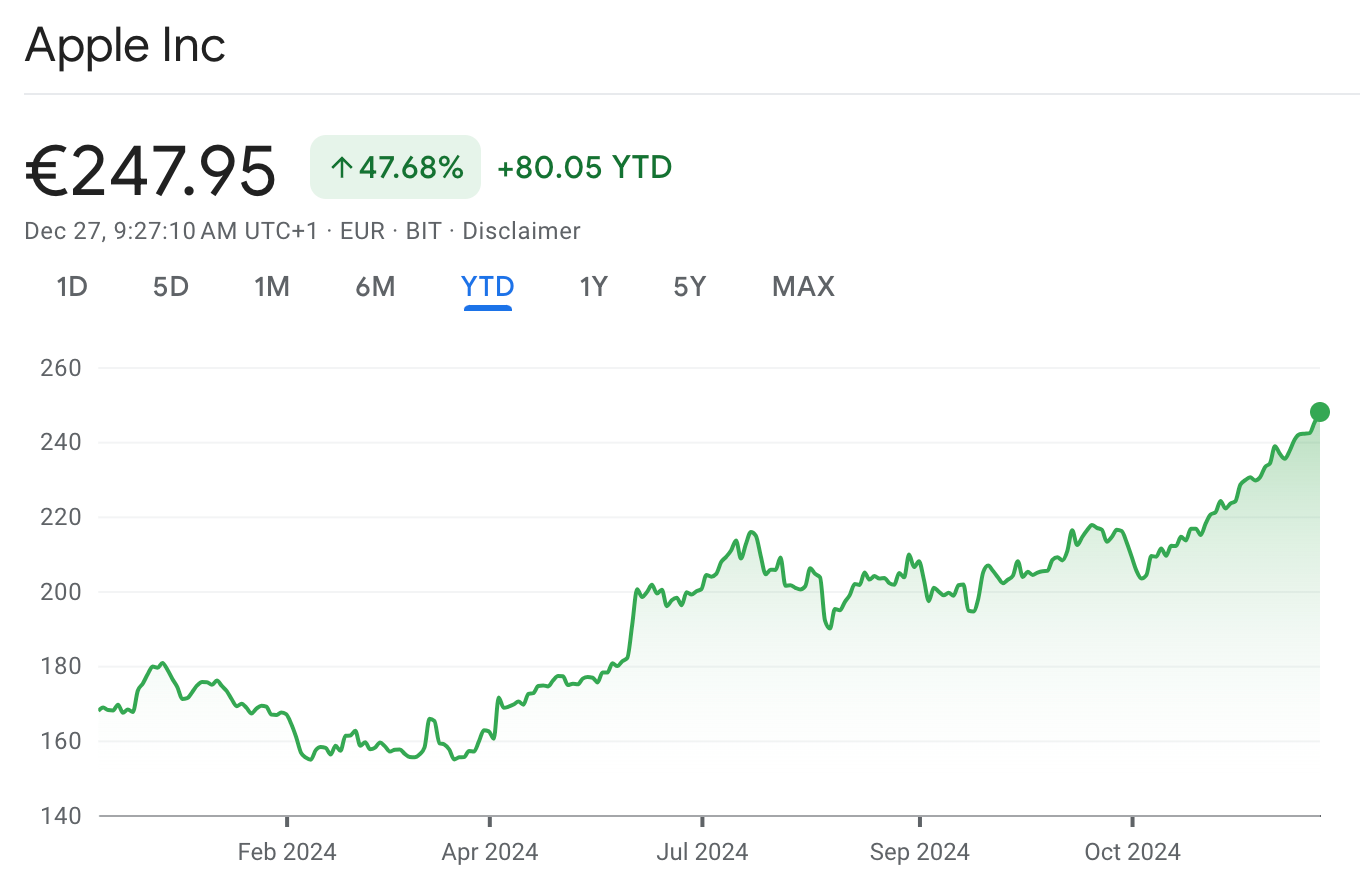Image resolution: width=1360 pixels, height=888 pixels.
Task: Open the Disclaimer link
Action: tap(522, 231)
